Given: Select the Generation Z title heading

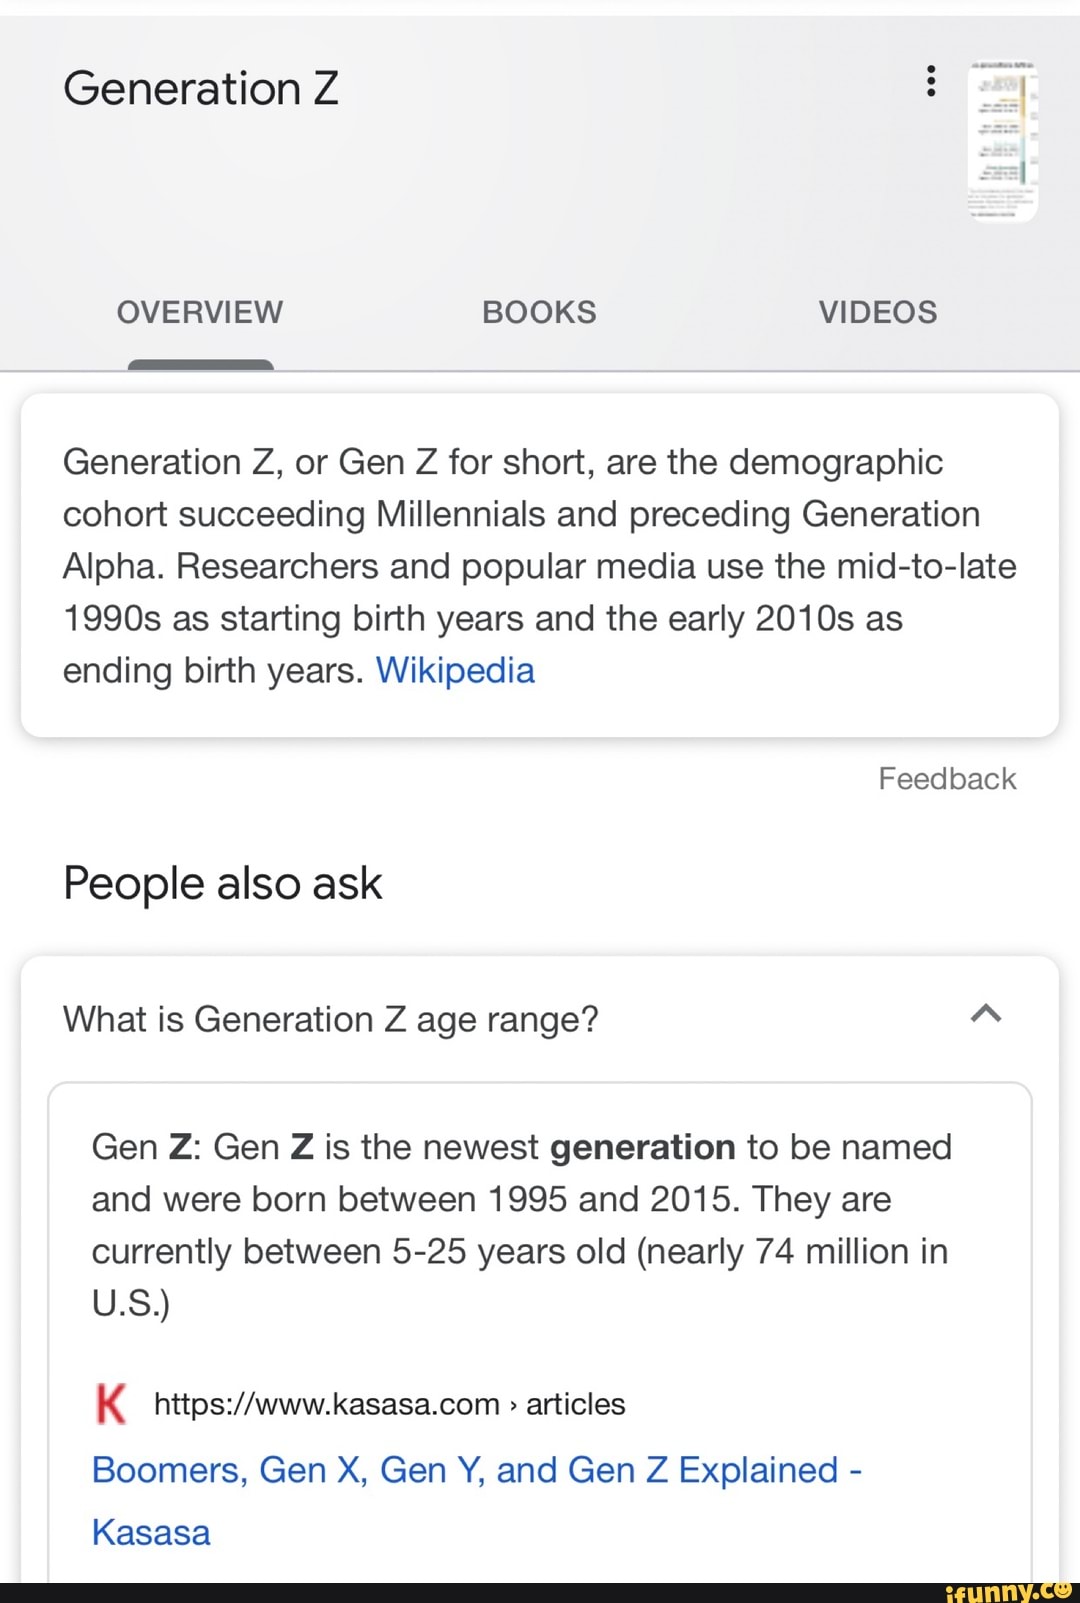Looking at the screenshot, I should [199, 88].
